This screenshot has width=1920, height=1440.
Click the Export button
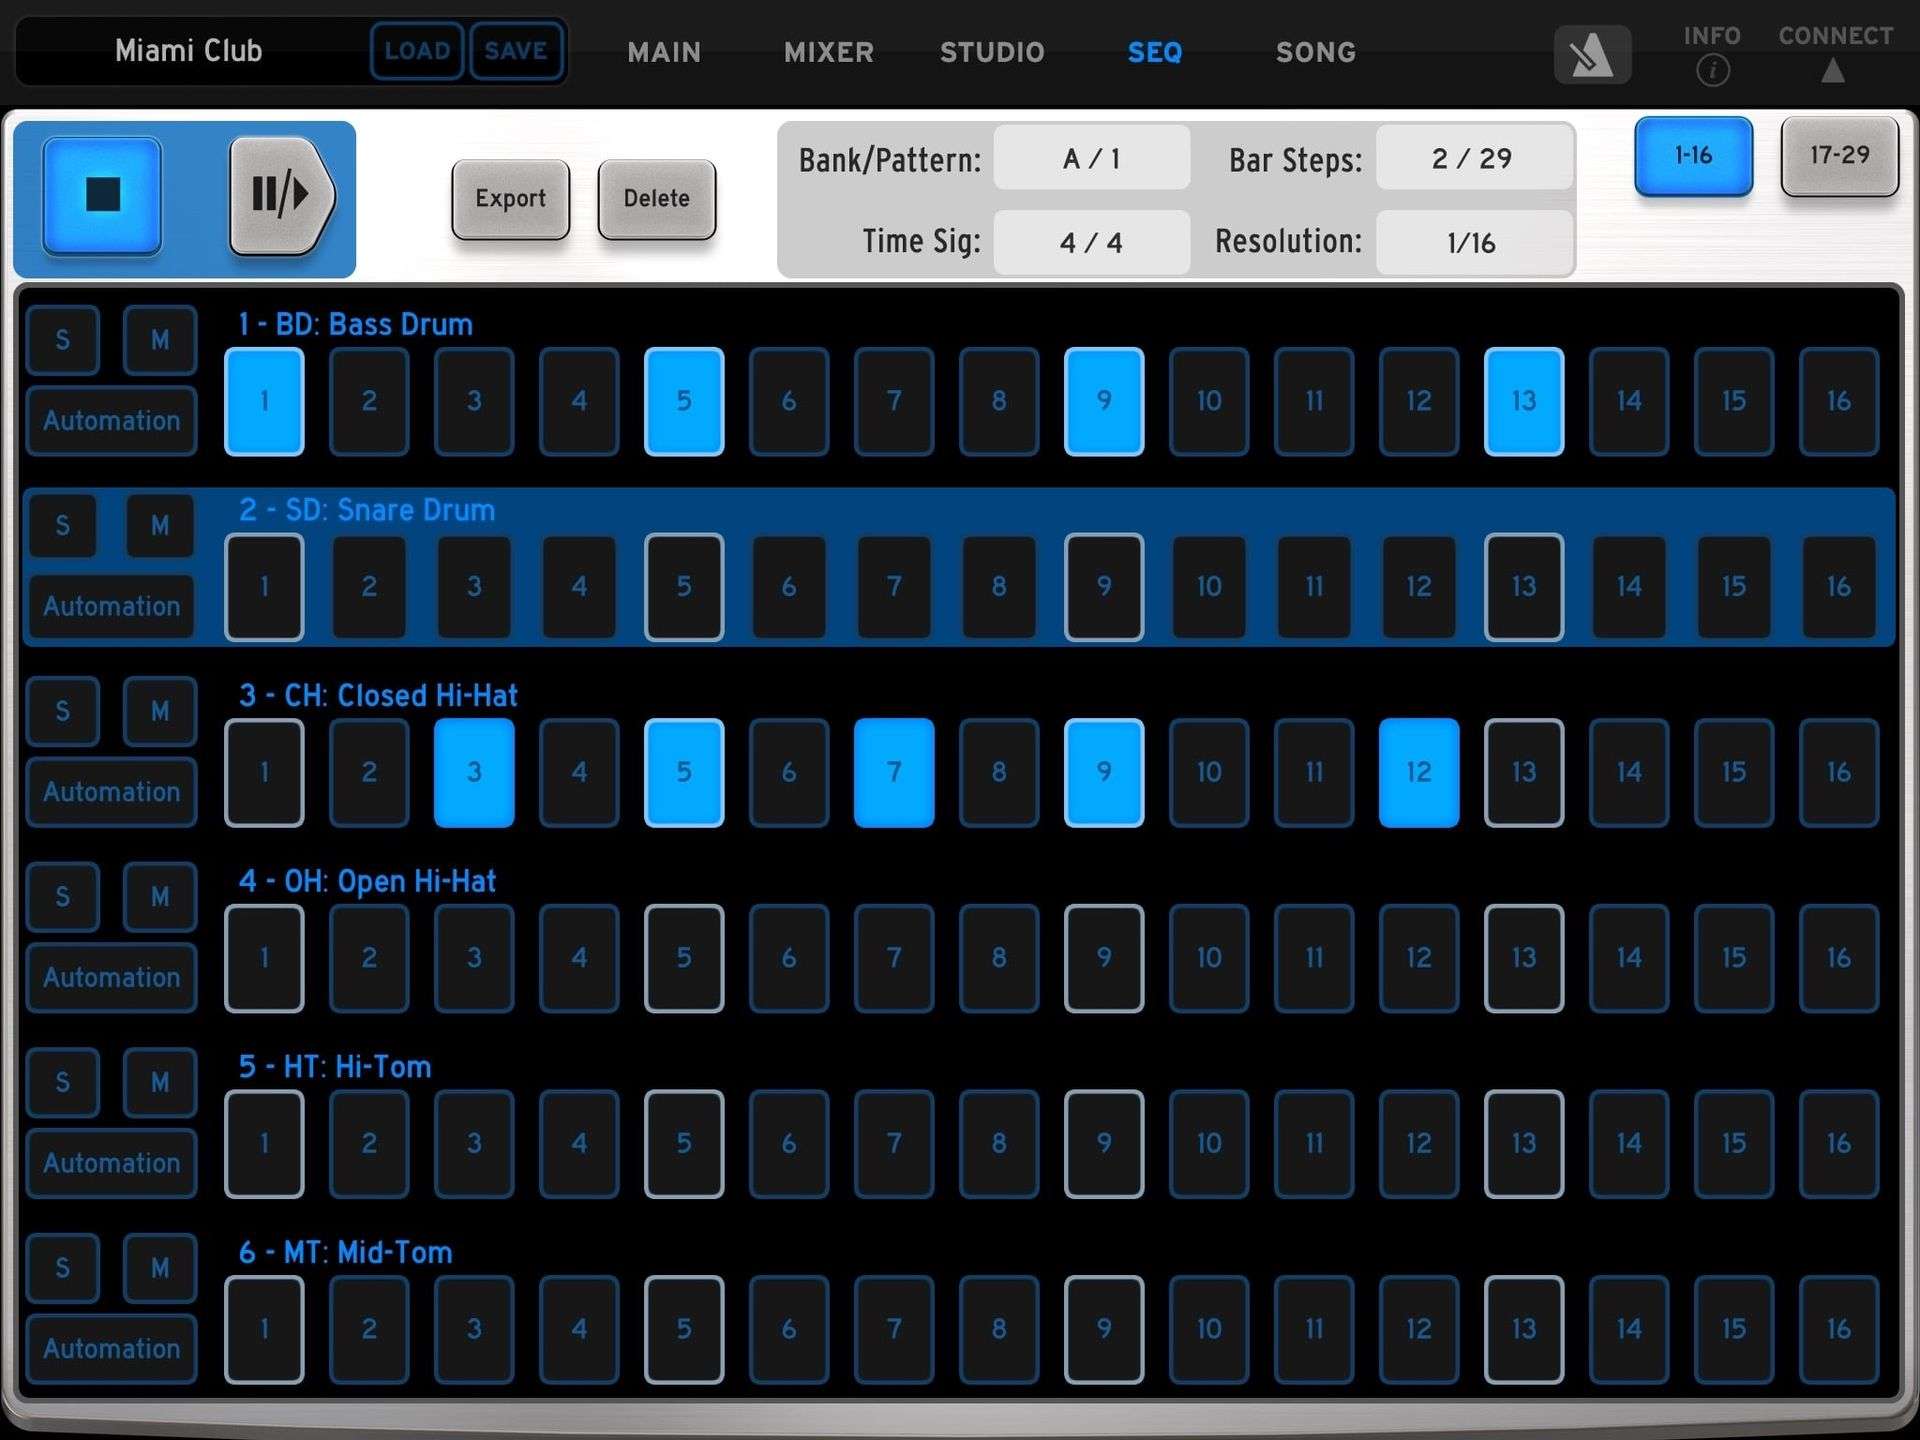coord(510,199)
